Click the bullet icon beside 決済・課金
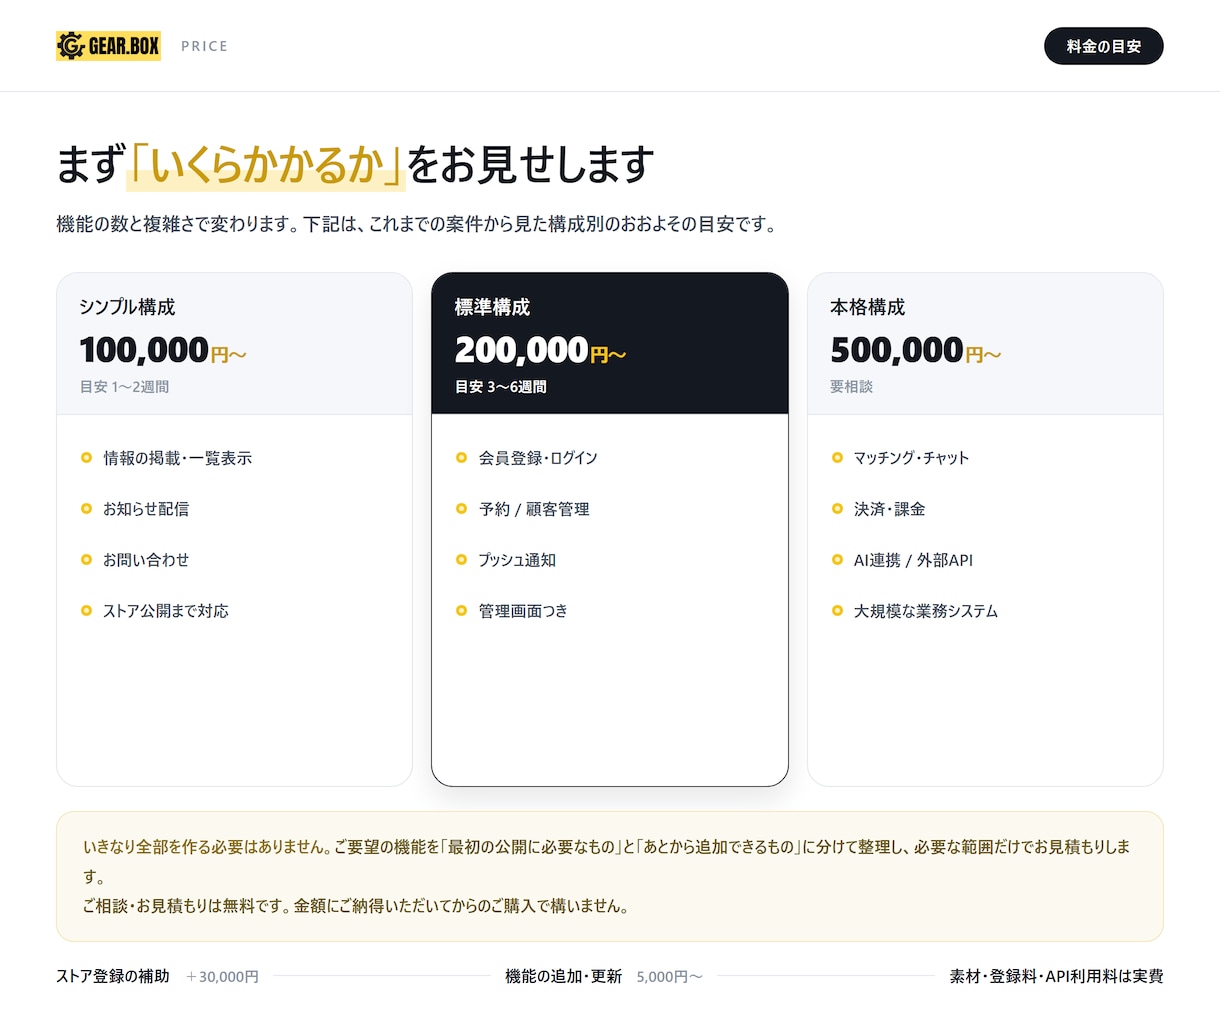The image size is (1220, 1016). [x=837, y=509]
